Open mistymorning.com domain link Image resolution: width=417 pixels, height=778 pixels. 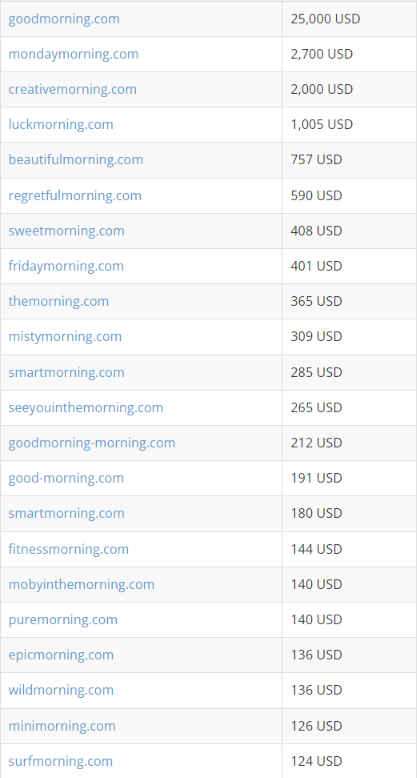coord(65,336)
